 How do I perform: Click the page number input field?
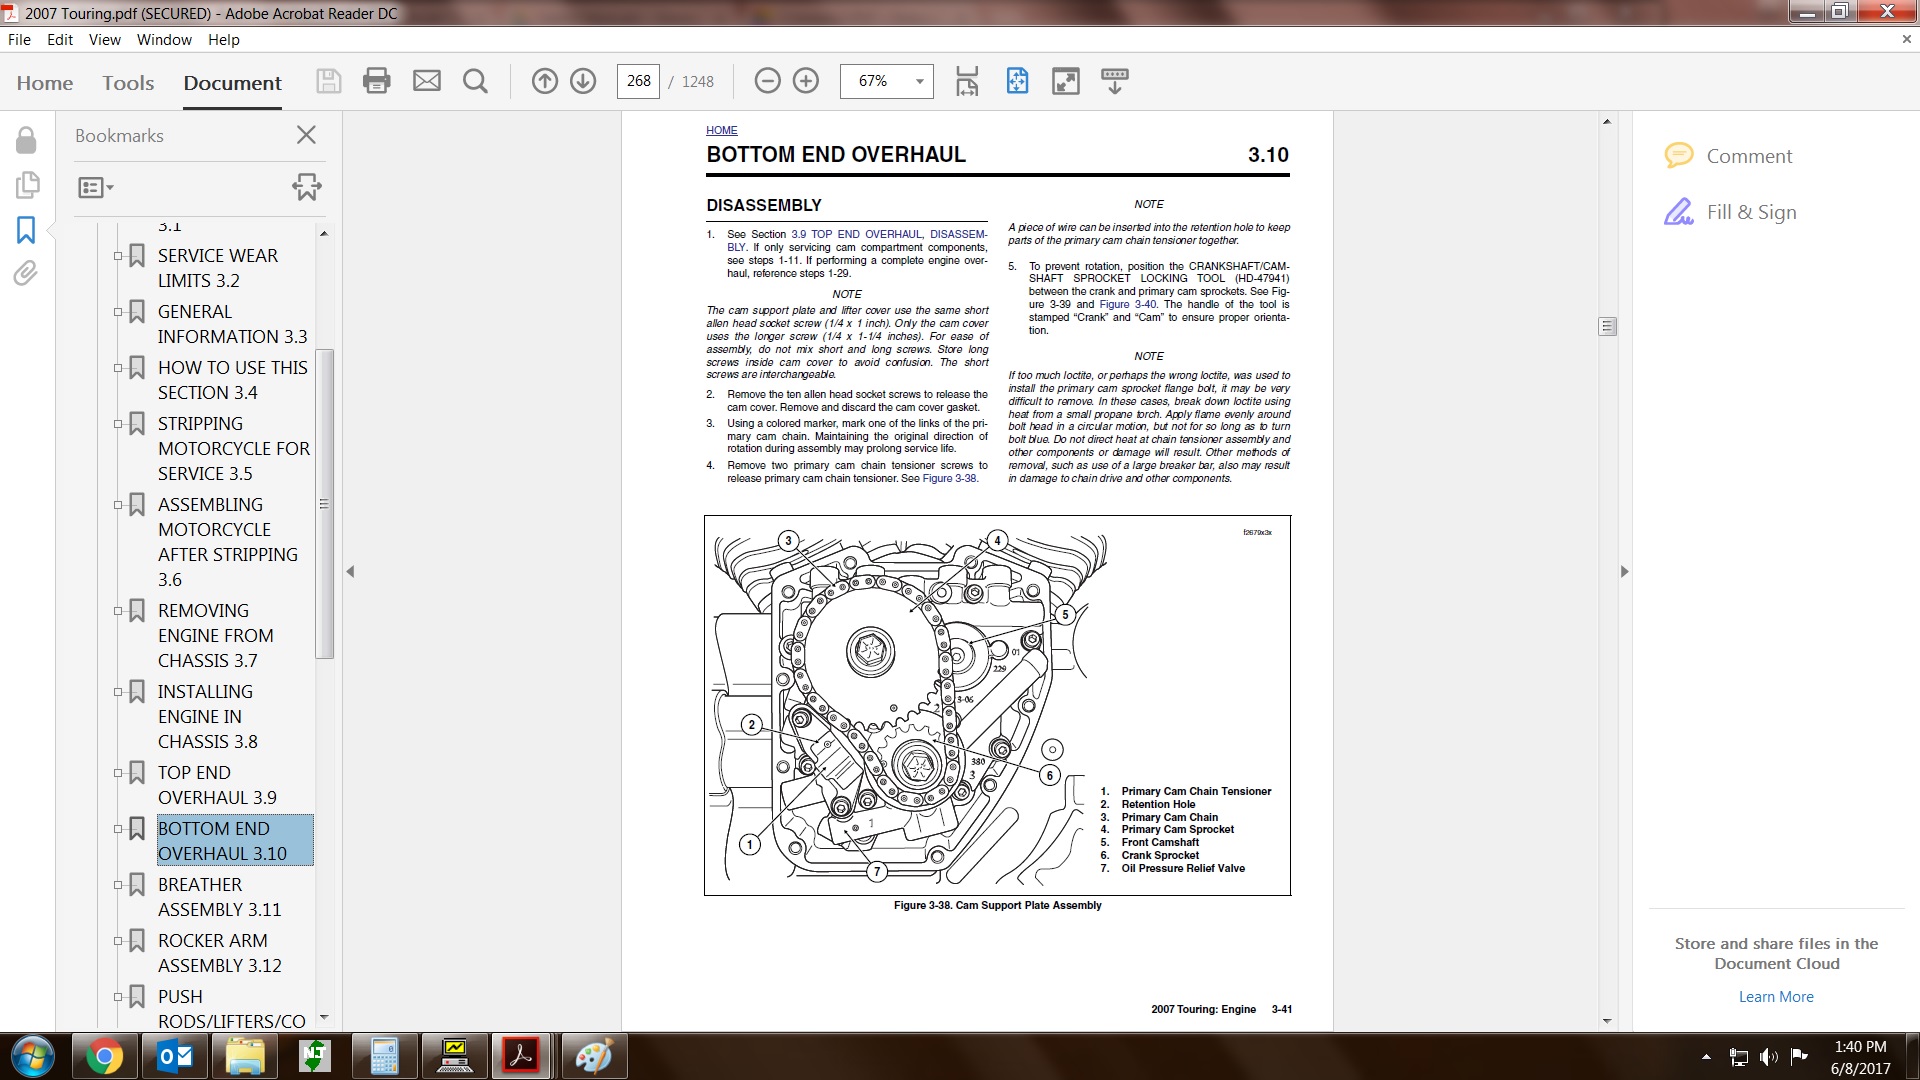(638, 81)
